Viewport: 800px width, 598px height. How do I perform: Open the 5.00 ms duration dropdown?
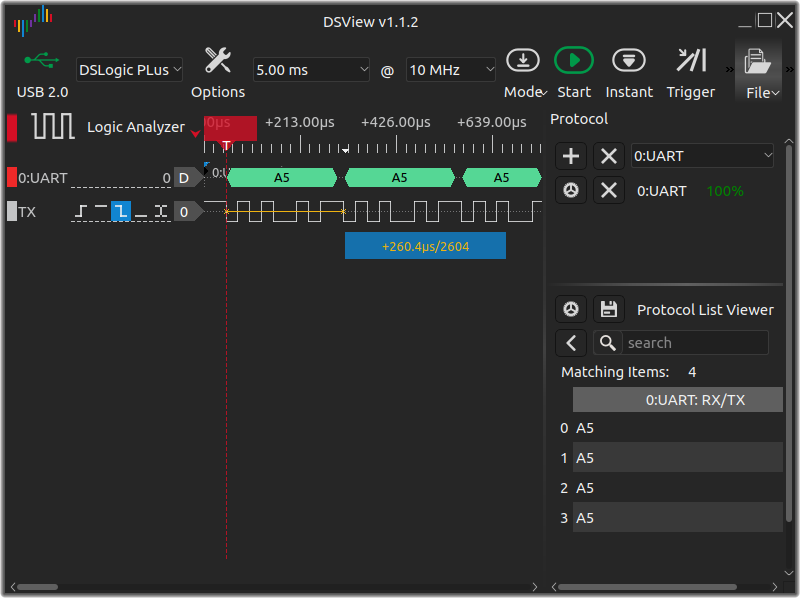pyautogui.click(x=311, y=69)
